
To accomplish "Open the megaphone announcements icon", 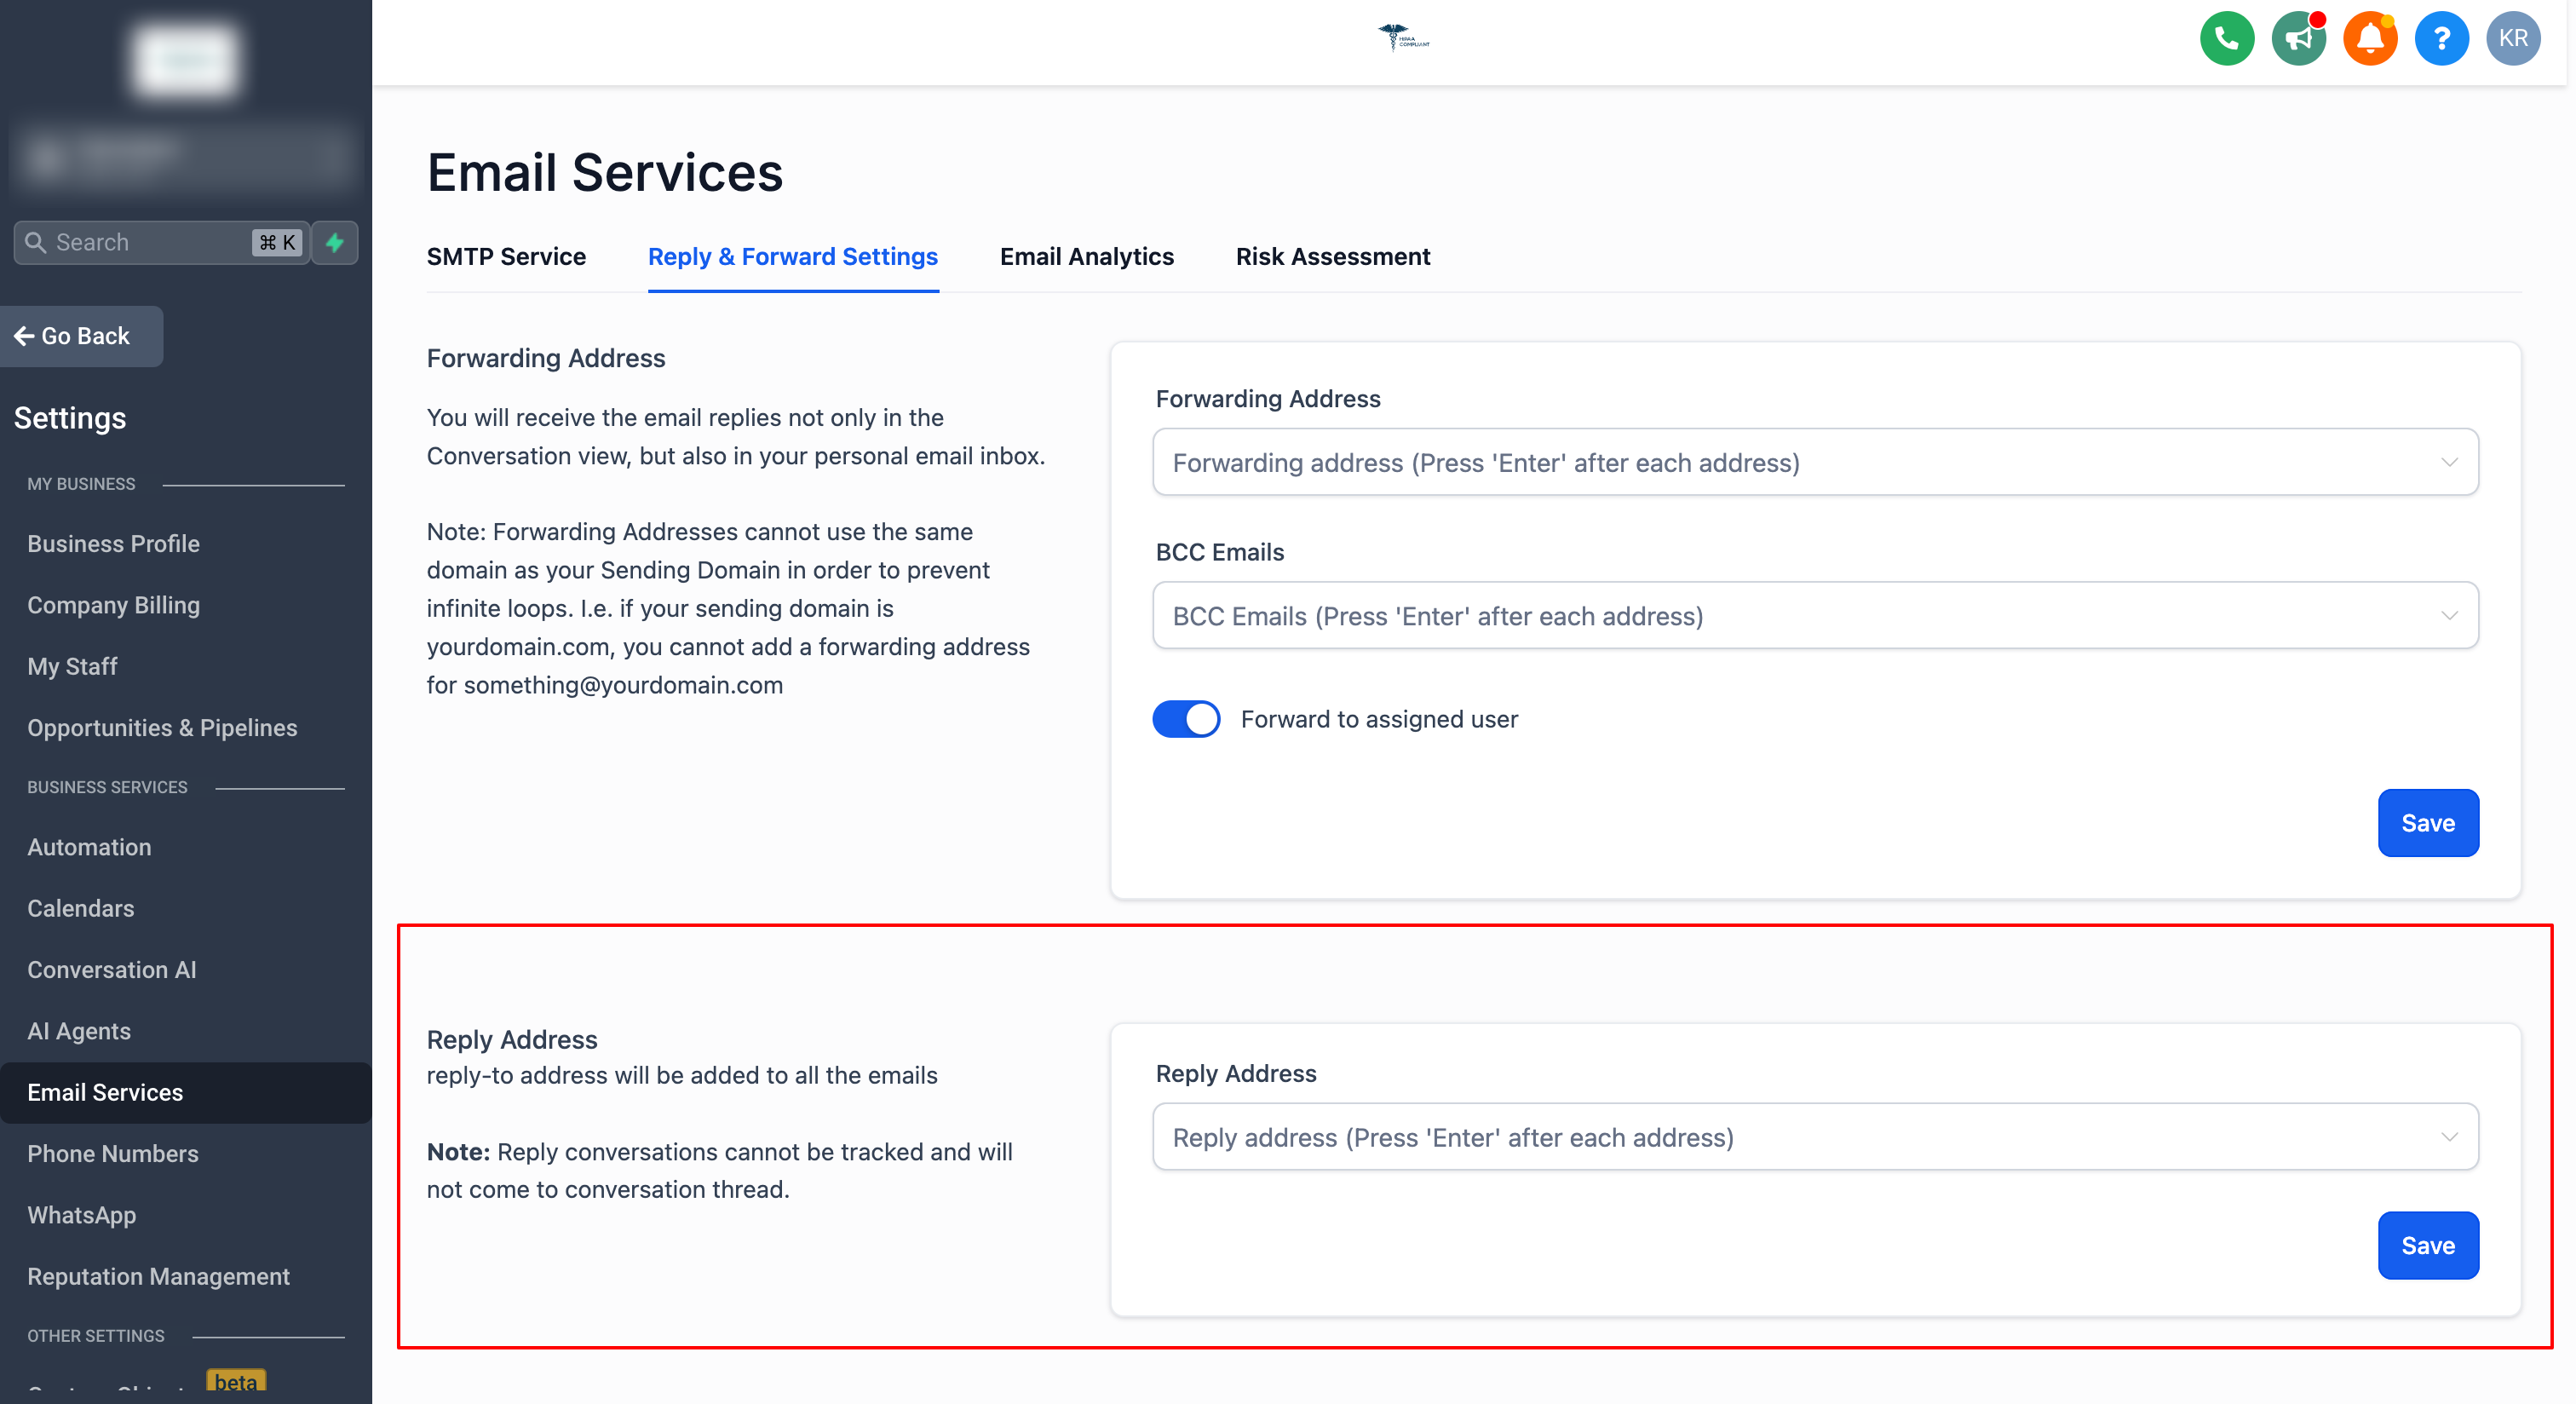I will (x=2298, y=38).
